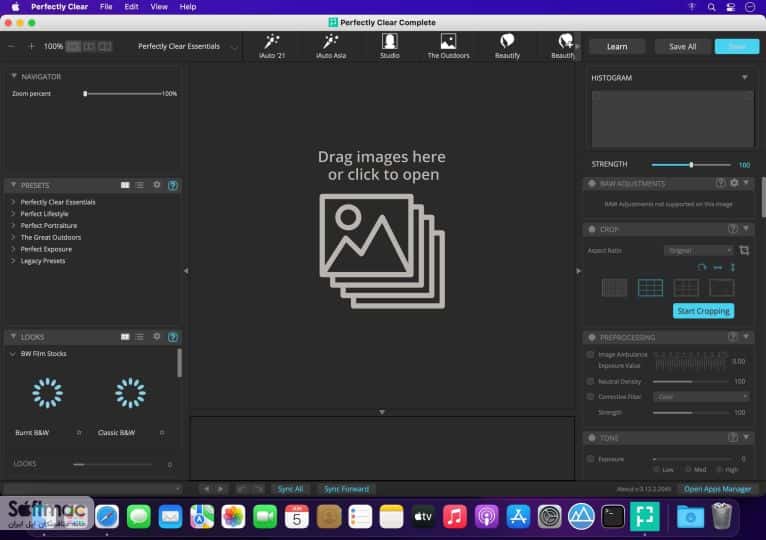Switch Presets panel to grid view
The height and width of the screenshot is (540, 766).
tap(125, 185)
